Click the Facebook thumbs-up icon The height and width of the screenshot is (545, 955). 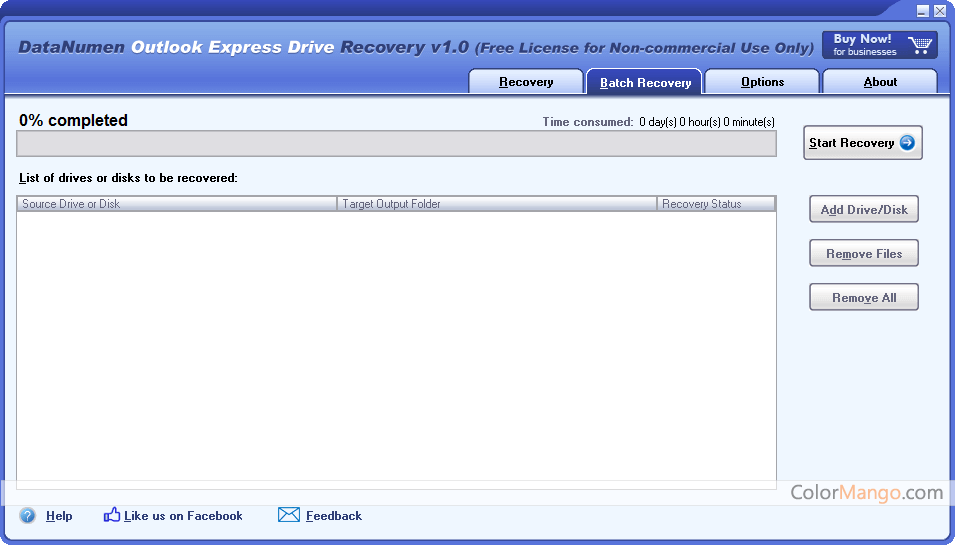[112, 515]
